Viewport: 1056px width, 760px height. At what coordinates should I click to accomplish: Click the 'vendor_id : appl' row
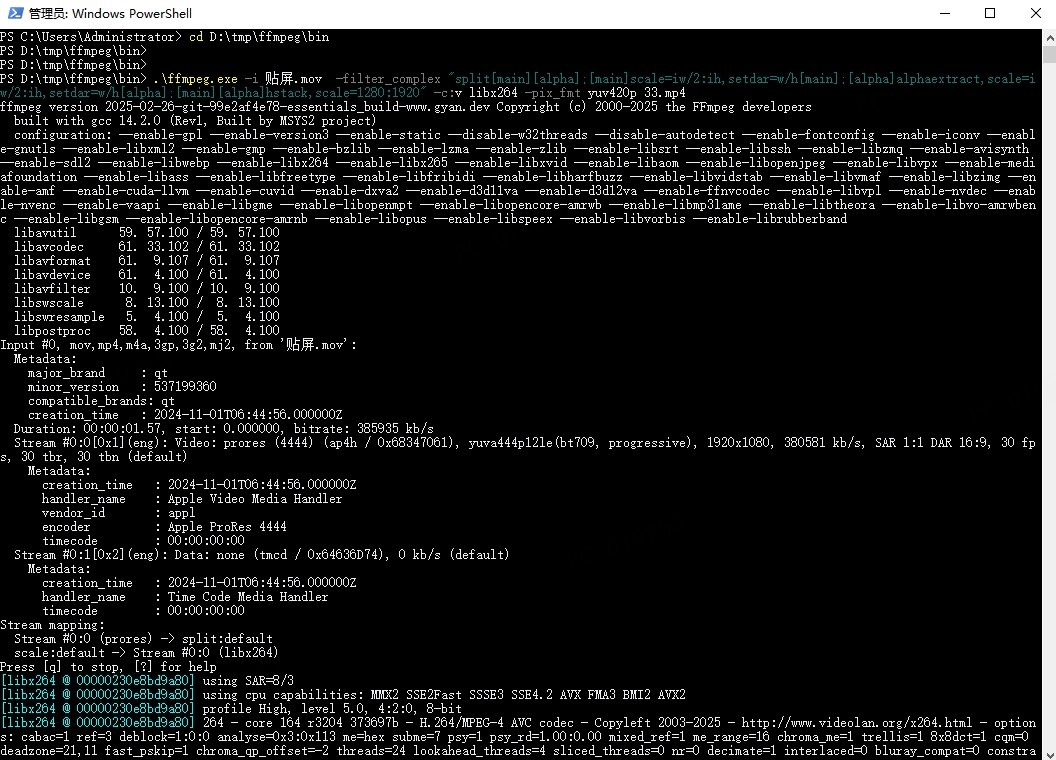tap(119, 513)
